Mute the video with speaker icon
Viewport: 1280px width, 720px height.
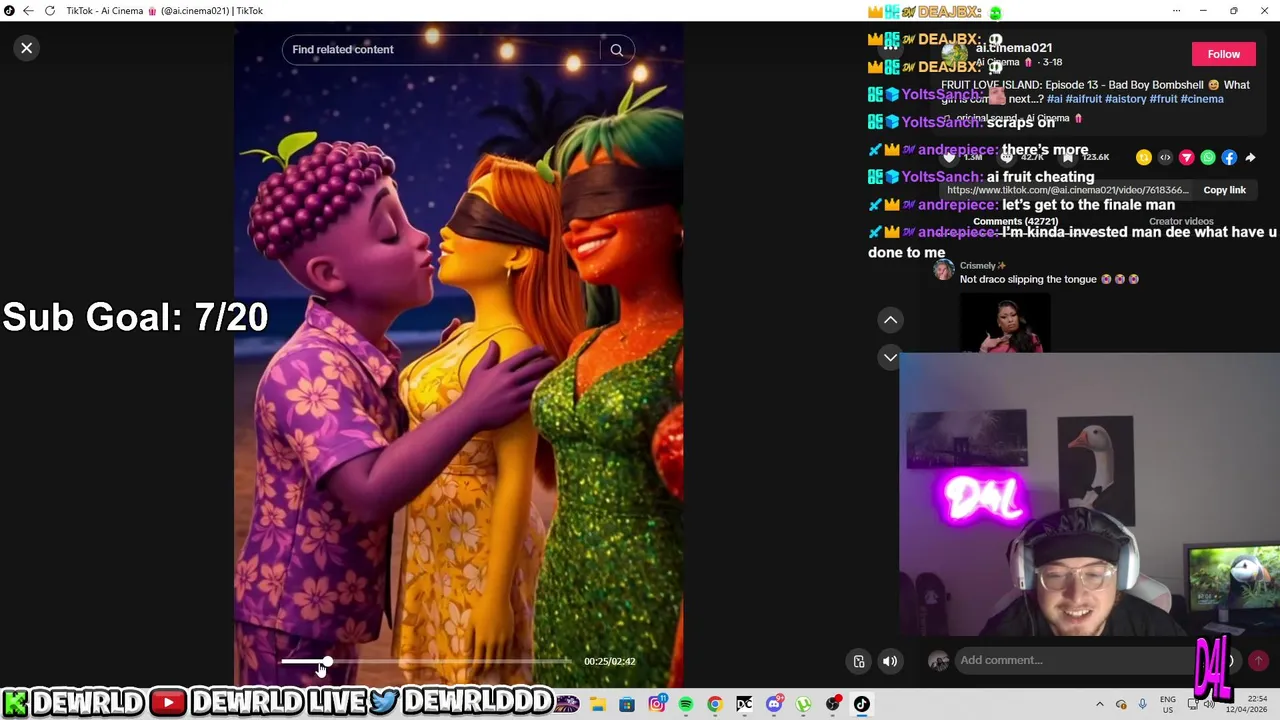pos(890,661)
